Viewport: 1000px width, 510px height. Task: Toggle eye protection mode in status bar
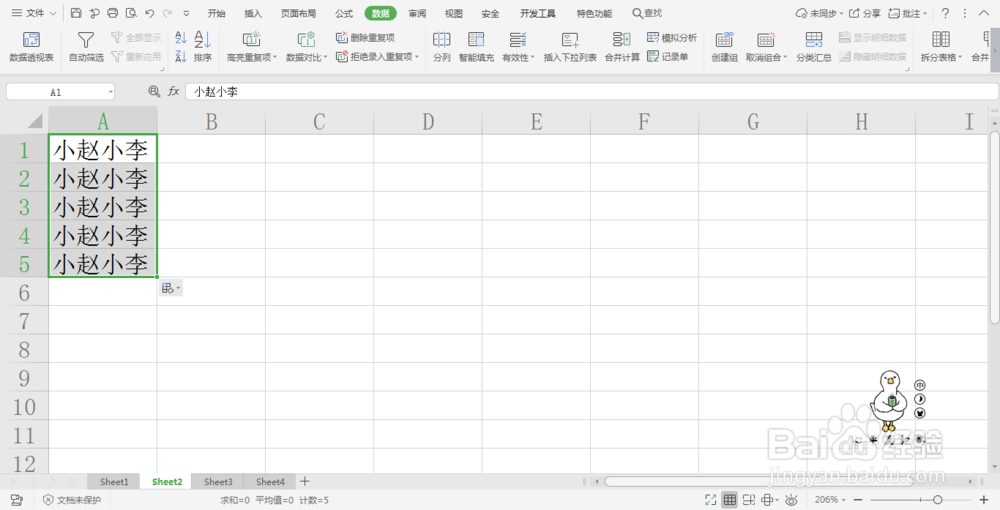(791, 500)
